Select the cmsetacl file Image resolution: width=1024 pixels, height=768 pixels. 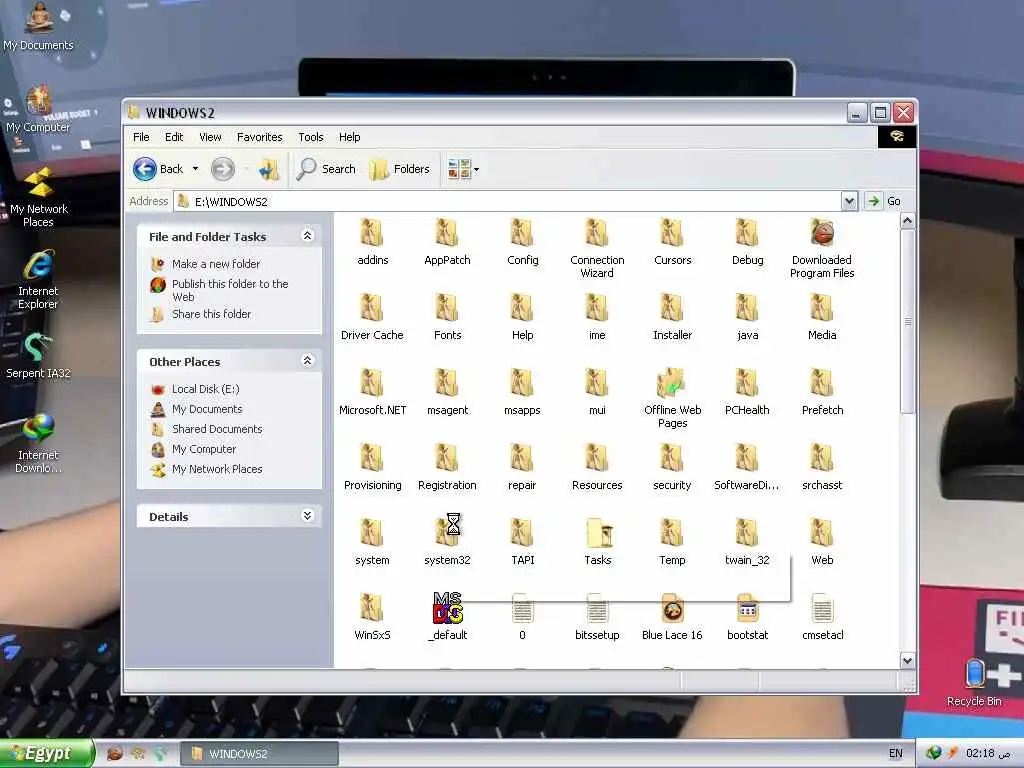click(x=822, y=617)
